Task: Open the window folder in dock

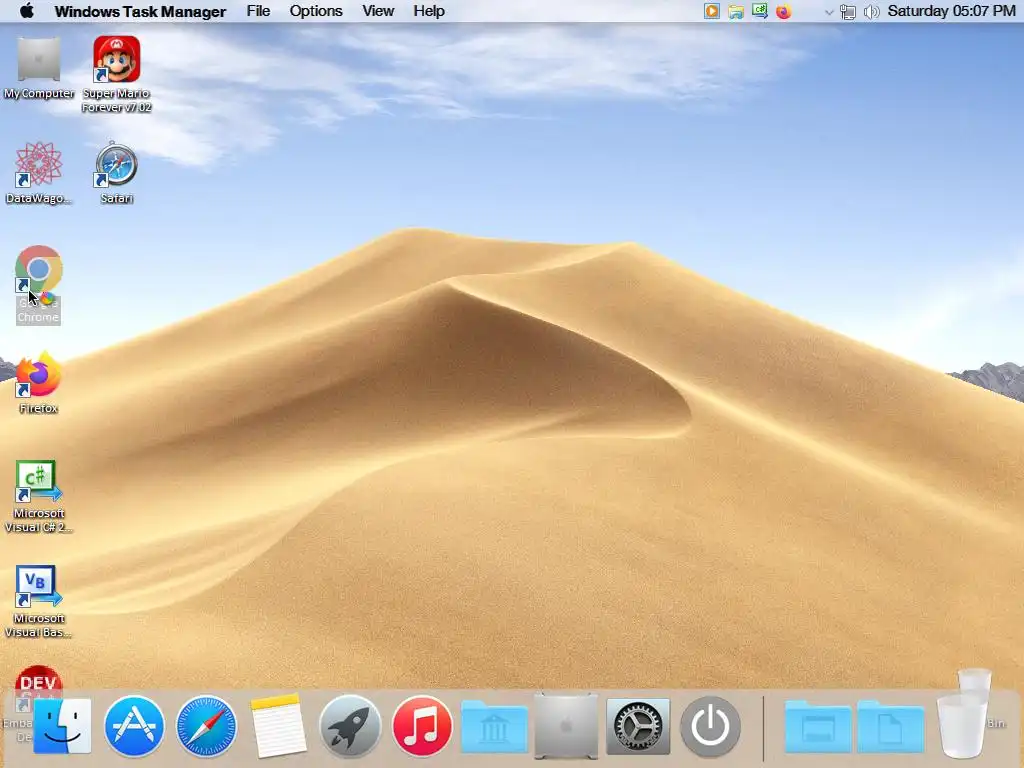Action: (818, 727)
